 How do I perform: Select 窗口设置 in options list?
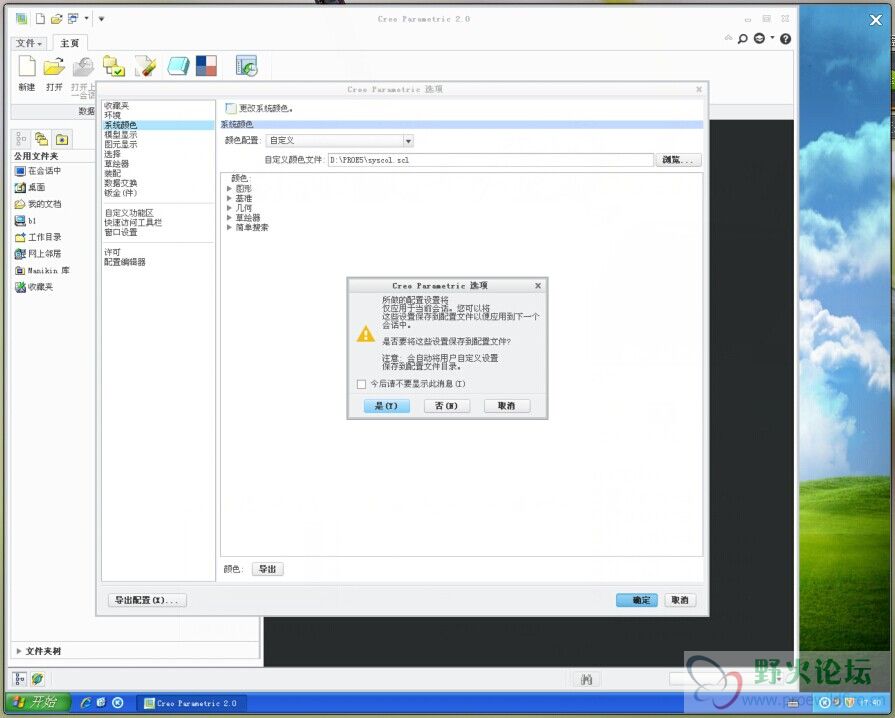(x=120, y=232)
